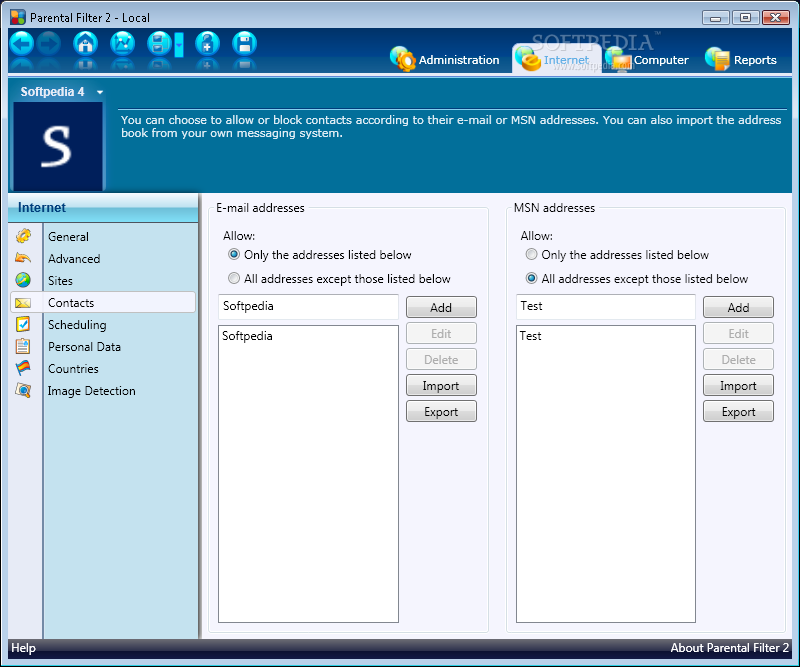The height and width of the screenshot is (667, 800).
Task: Click the General sidebar icon
Action: pyautogui.click(x=23, y=236)
